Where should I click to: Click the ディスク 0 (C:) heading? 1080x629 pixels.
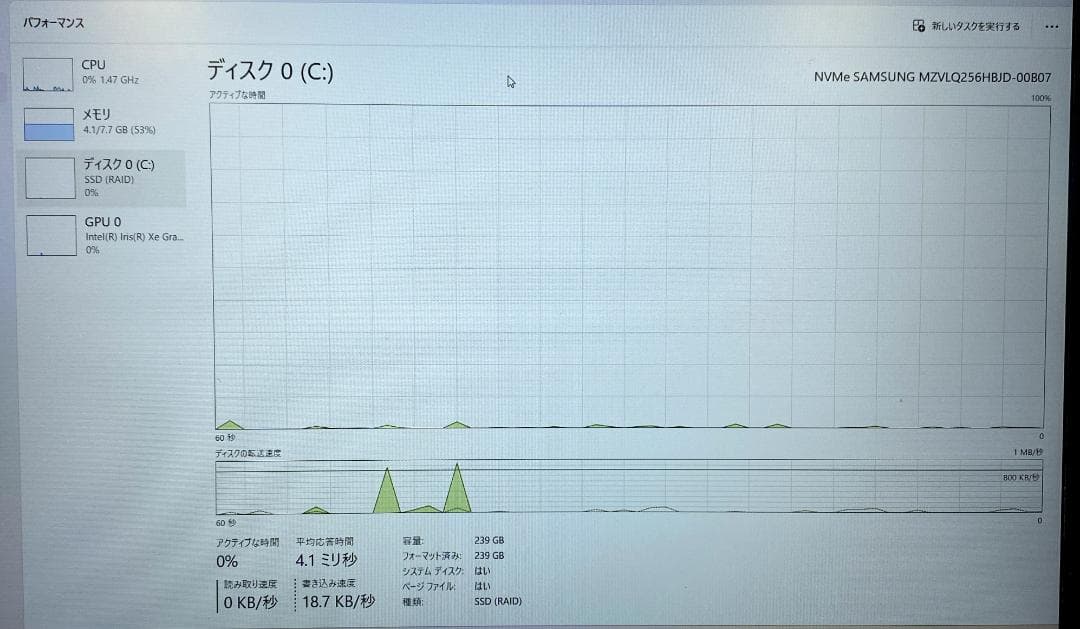pyautogui.click(x=270, y=71)
